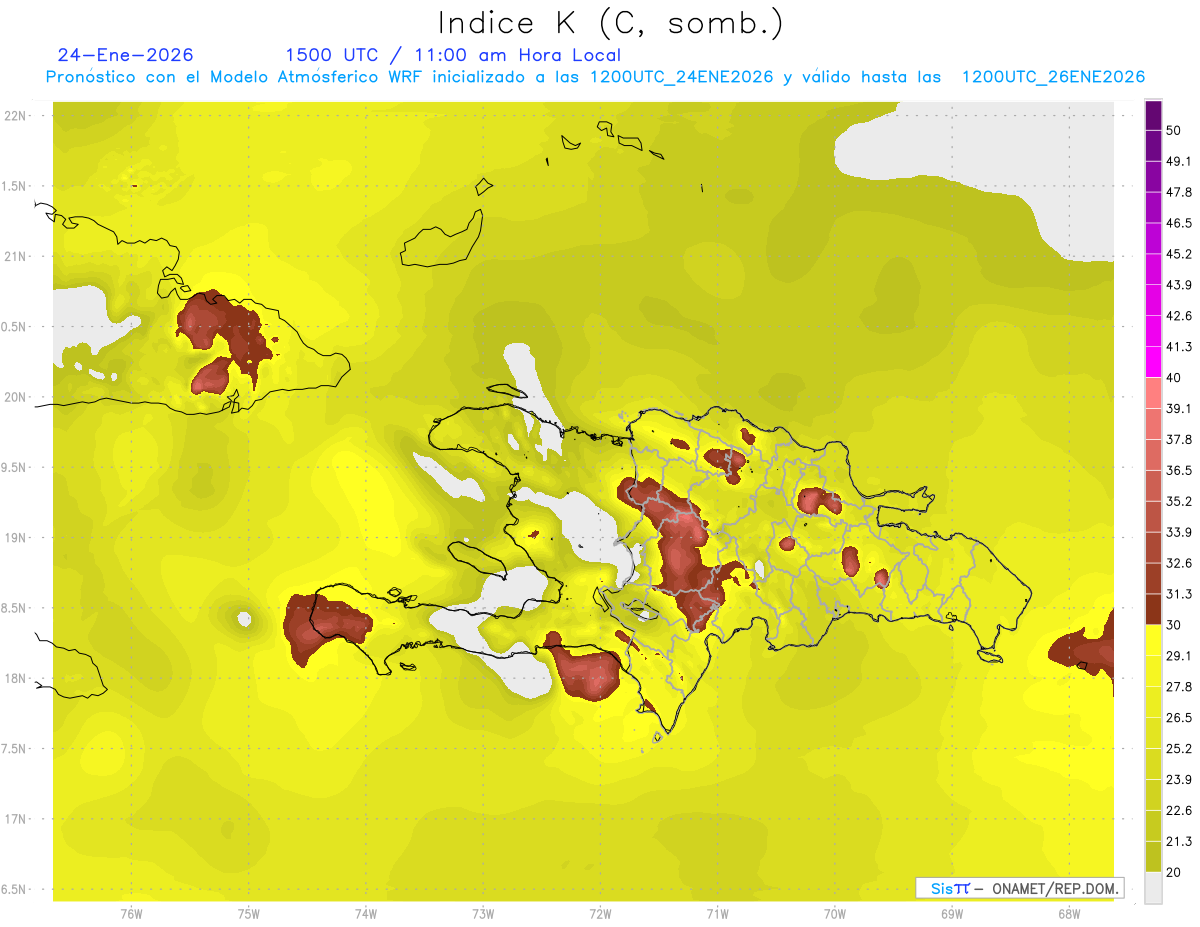Select the '18N' latitude label
This screenshot has width=1200, height=927.
tap(15, 678)
